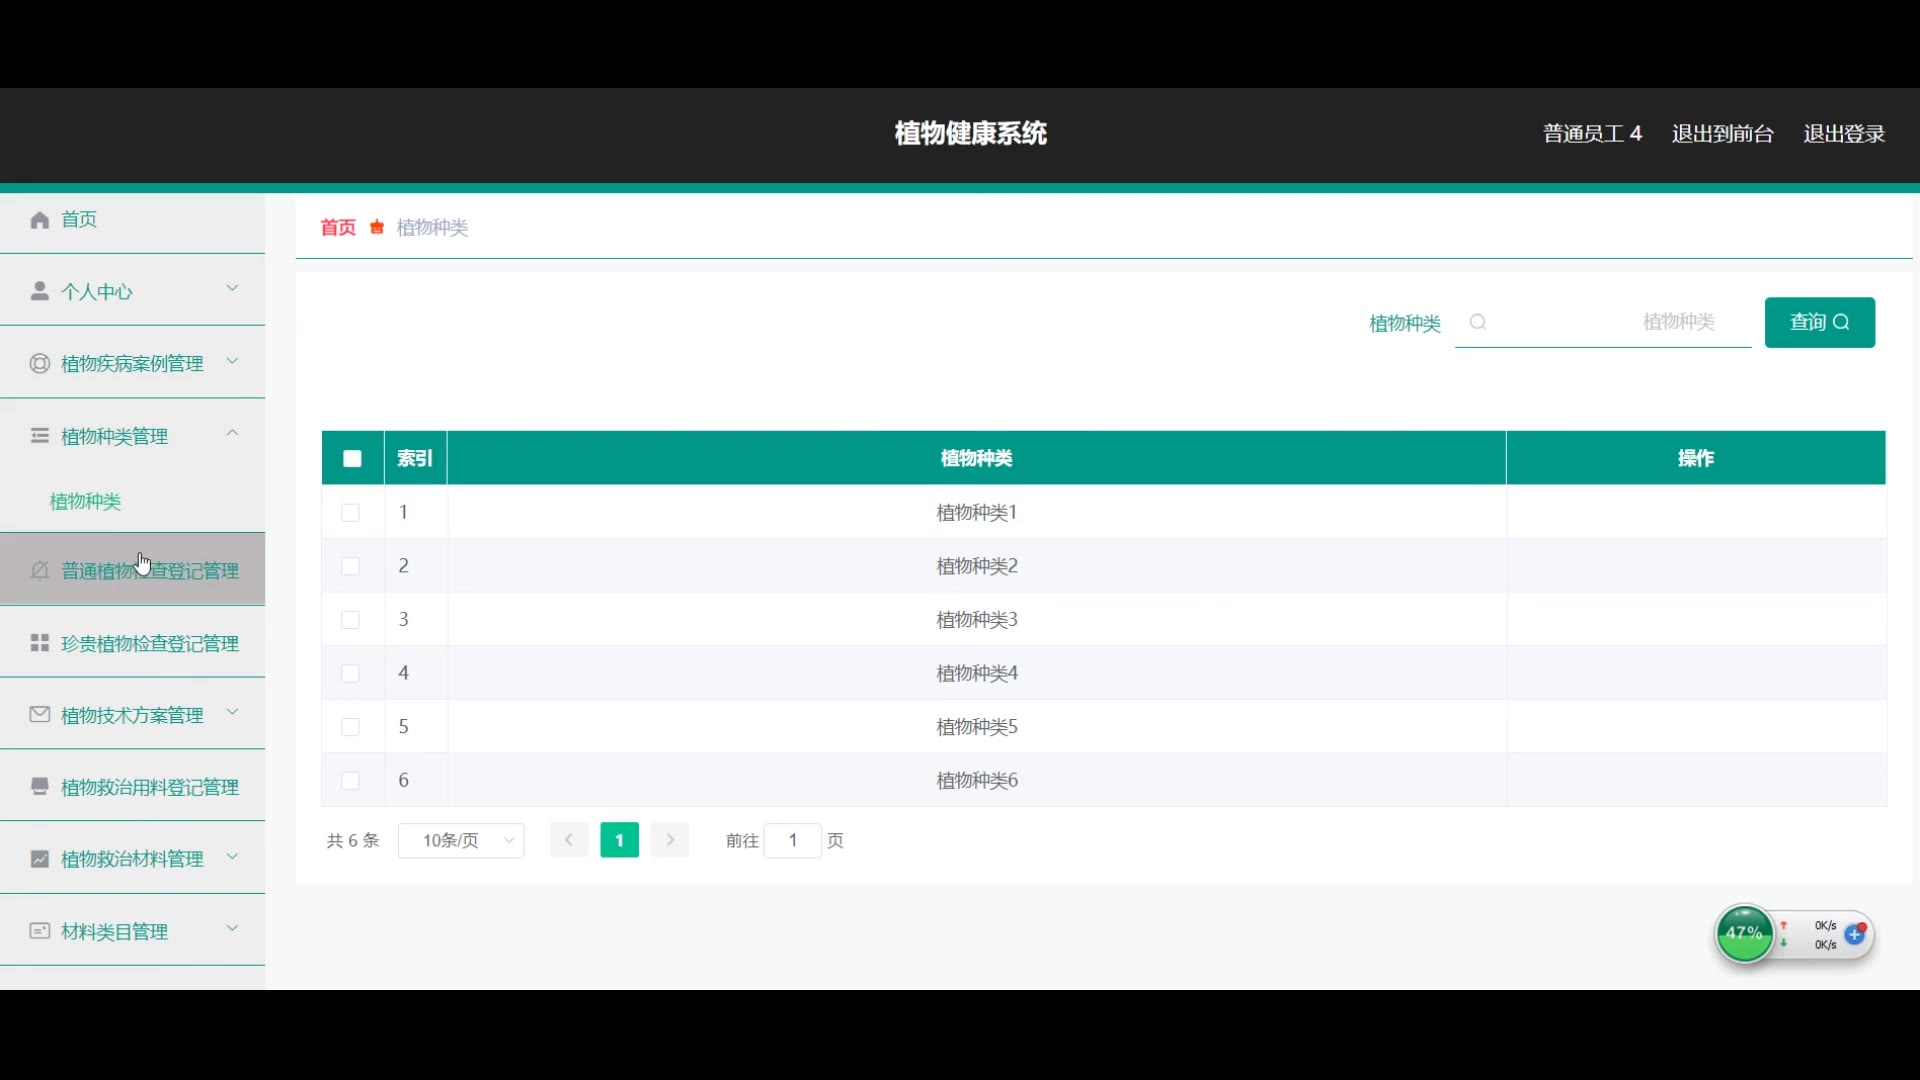Toggle the select-all checkbox in the table header
The height and width of the screenshot is (1080, 1920).
(x=352, y=459)
